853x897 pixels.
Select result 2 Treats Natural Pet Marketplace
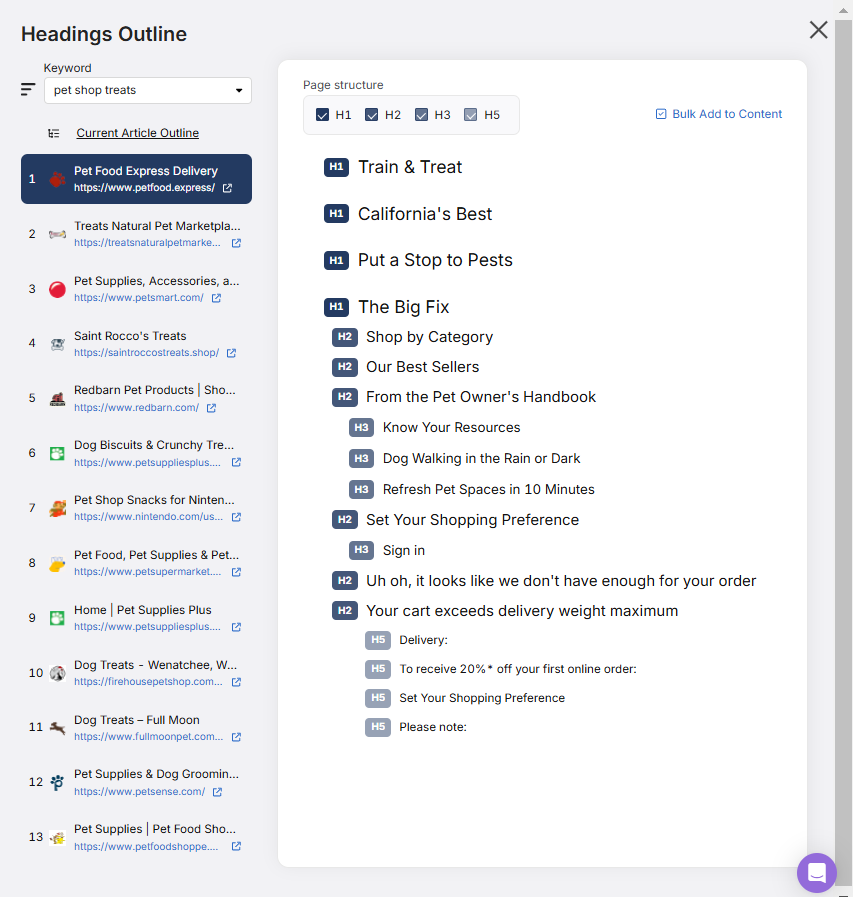136,234
